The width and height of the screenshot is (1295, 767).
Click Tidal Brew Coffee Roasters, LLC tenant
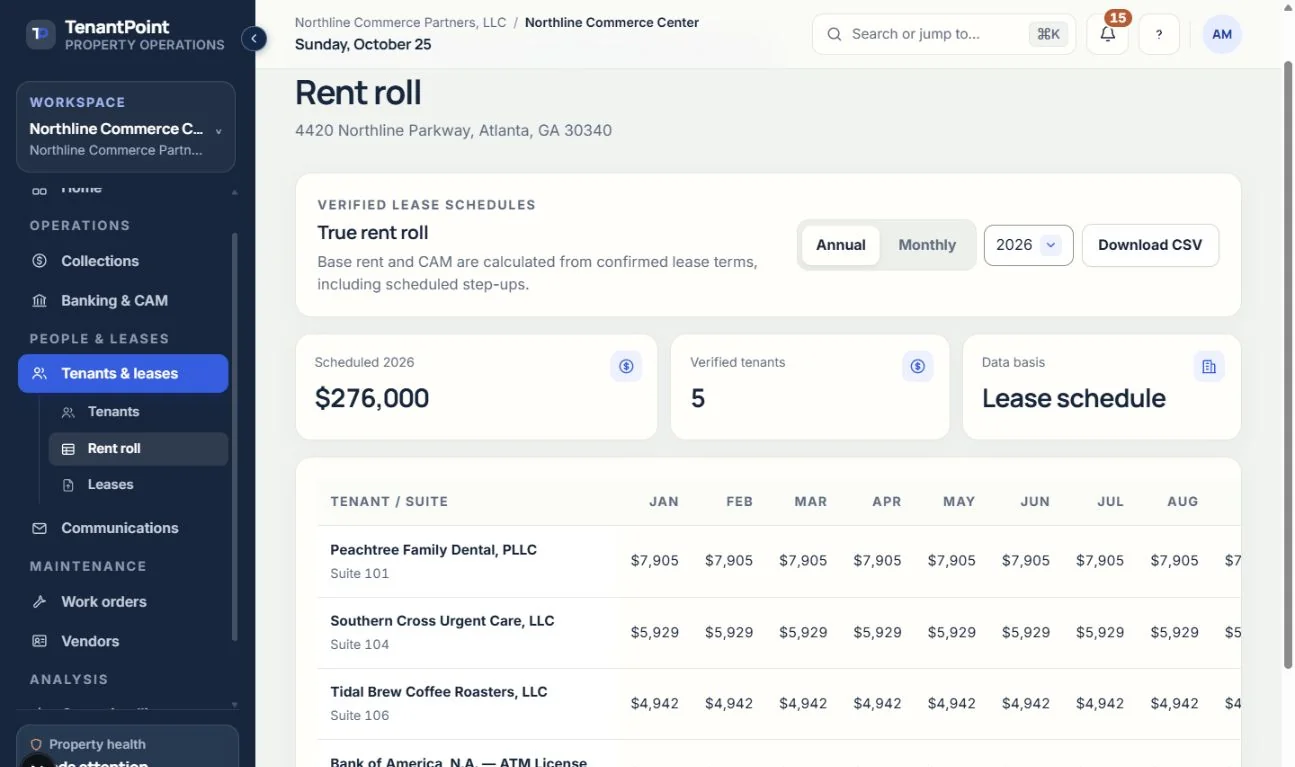pyautogui.click(x=439, y=692)
